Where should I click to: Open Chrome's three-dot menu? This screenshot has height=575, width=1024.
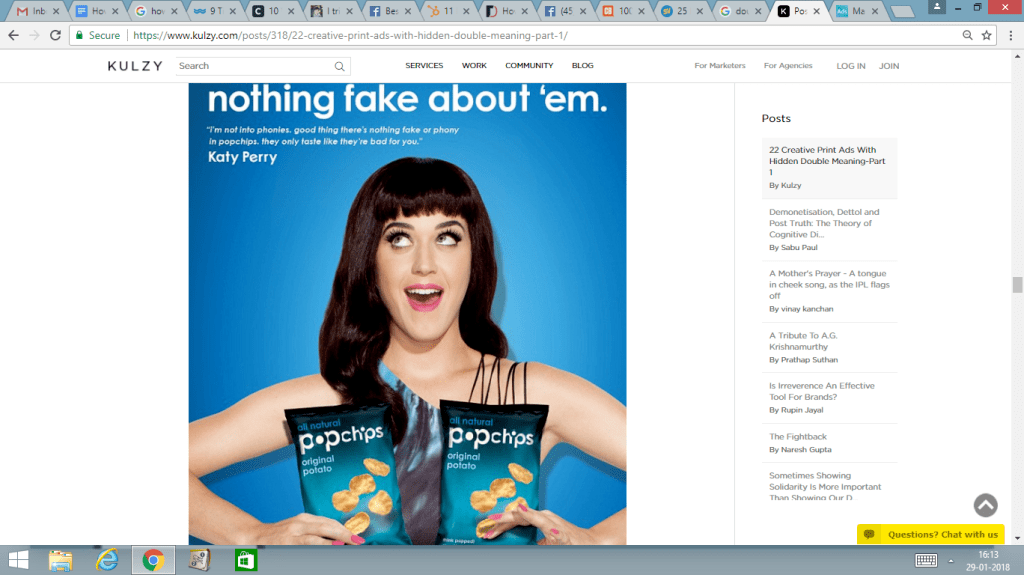tap(1010, 35)
